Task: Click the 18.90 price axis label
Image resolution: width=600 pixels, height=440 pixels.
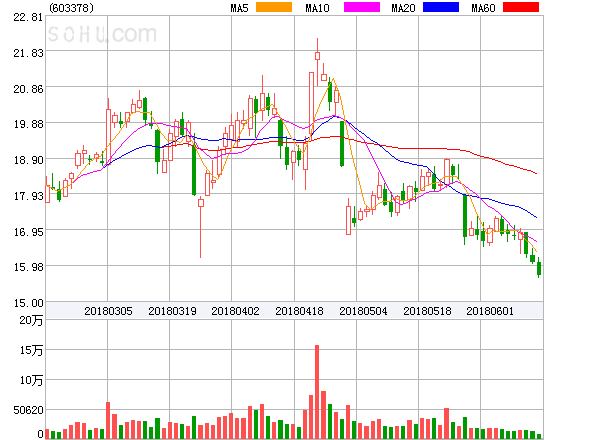Action: point(28,160)
